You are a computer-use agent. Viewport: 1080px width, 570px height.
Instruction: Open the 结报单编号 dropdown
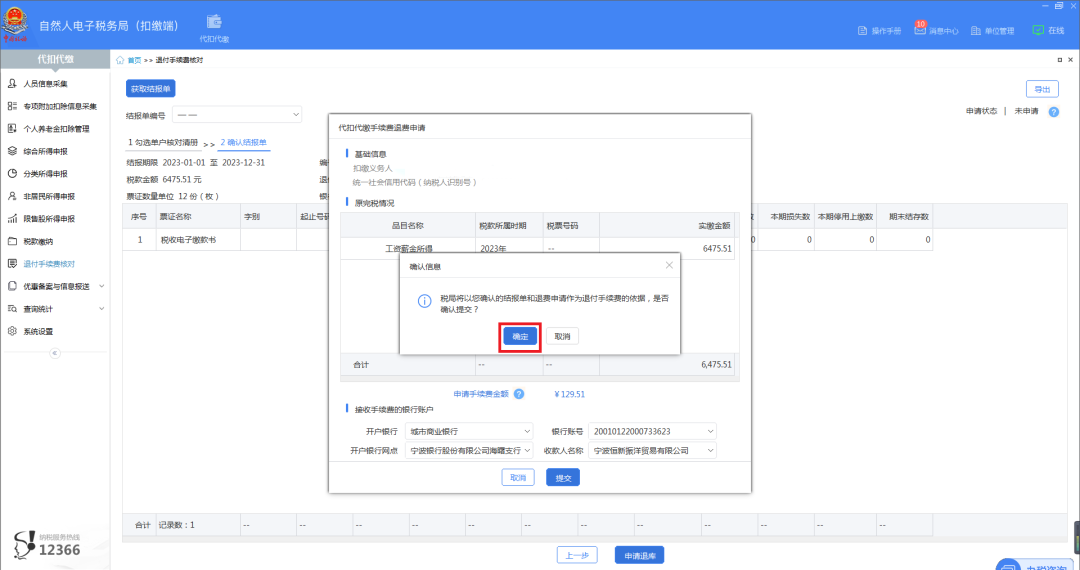237,115
